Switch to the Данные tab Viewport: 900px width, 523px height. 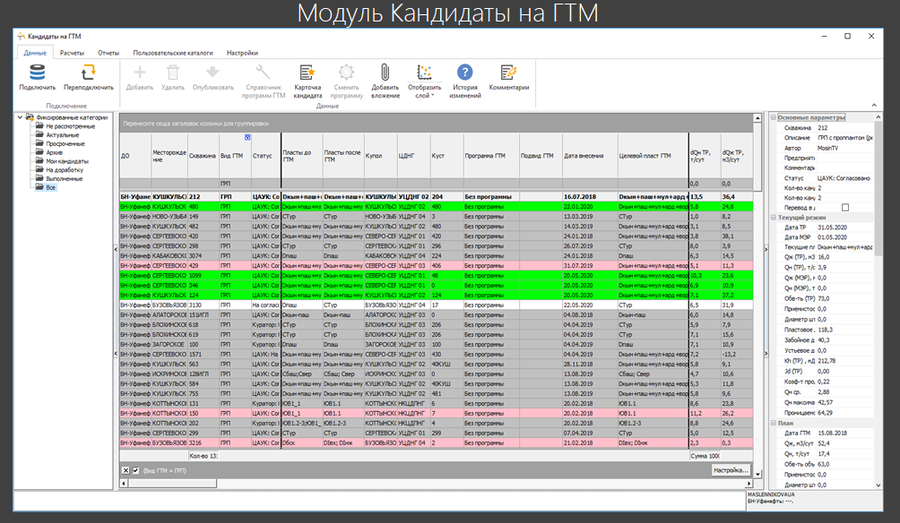(34, 53)
